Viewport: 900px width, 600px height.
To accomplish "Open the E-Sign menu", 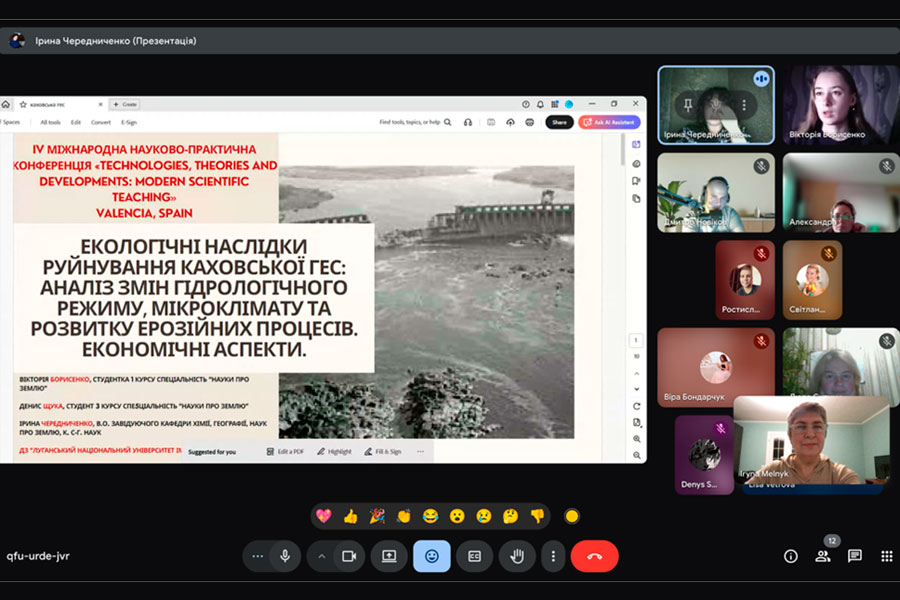I will [x=129, y=122].
